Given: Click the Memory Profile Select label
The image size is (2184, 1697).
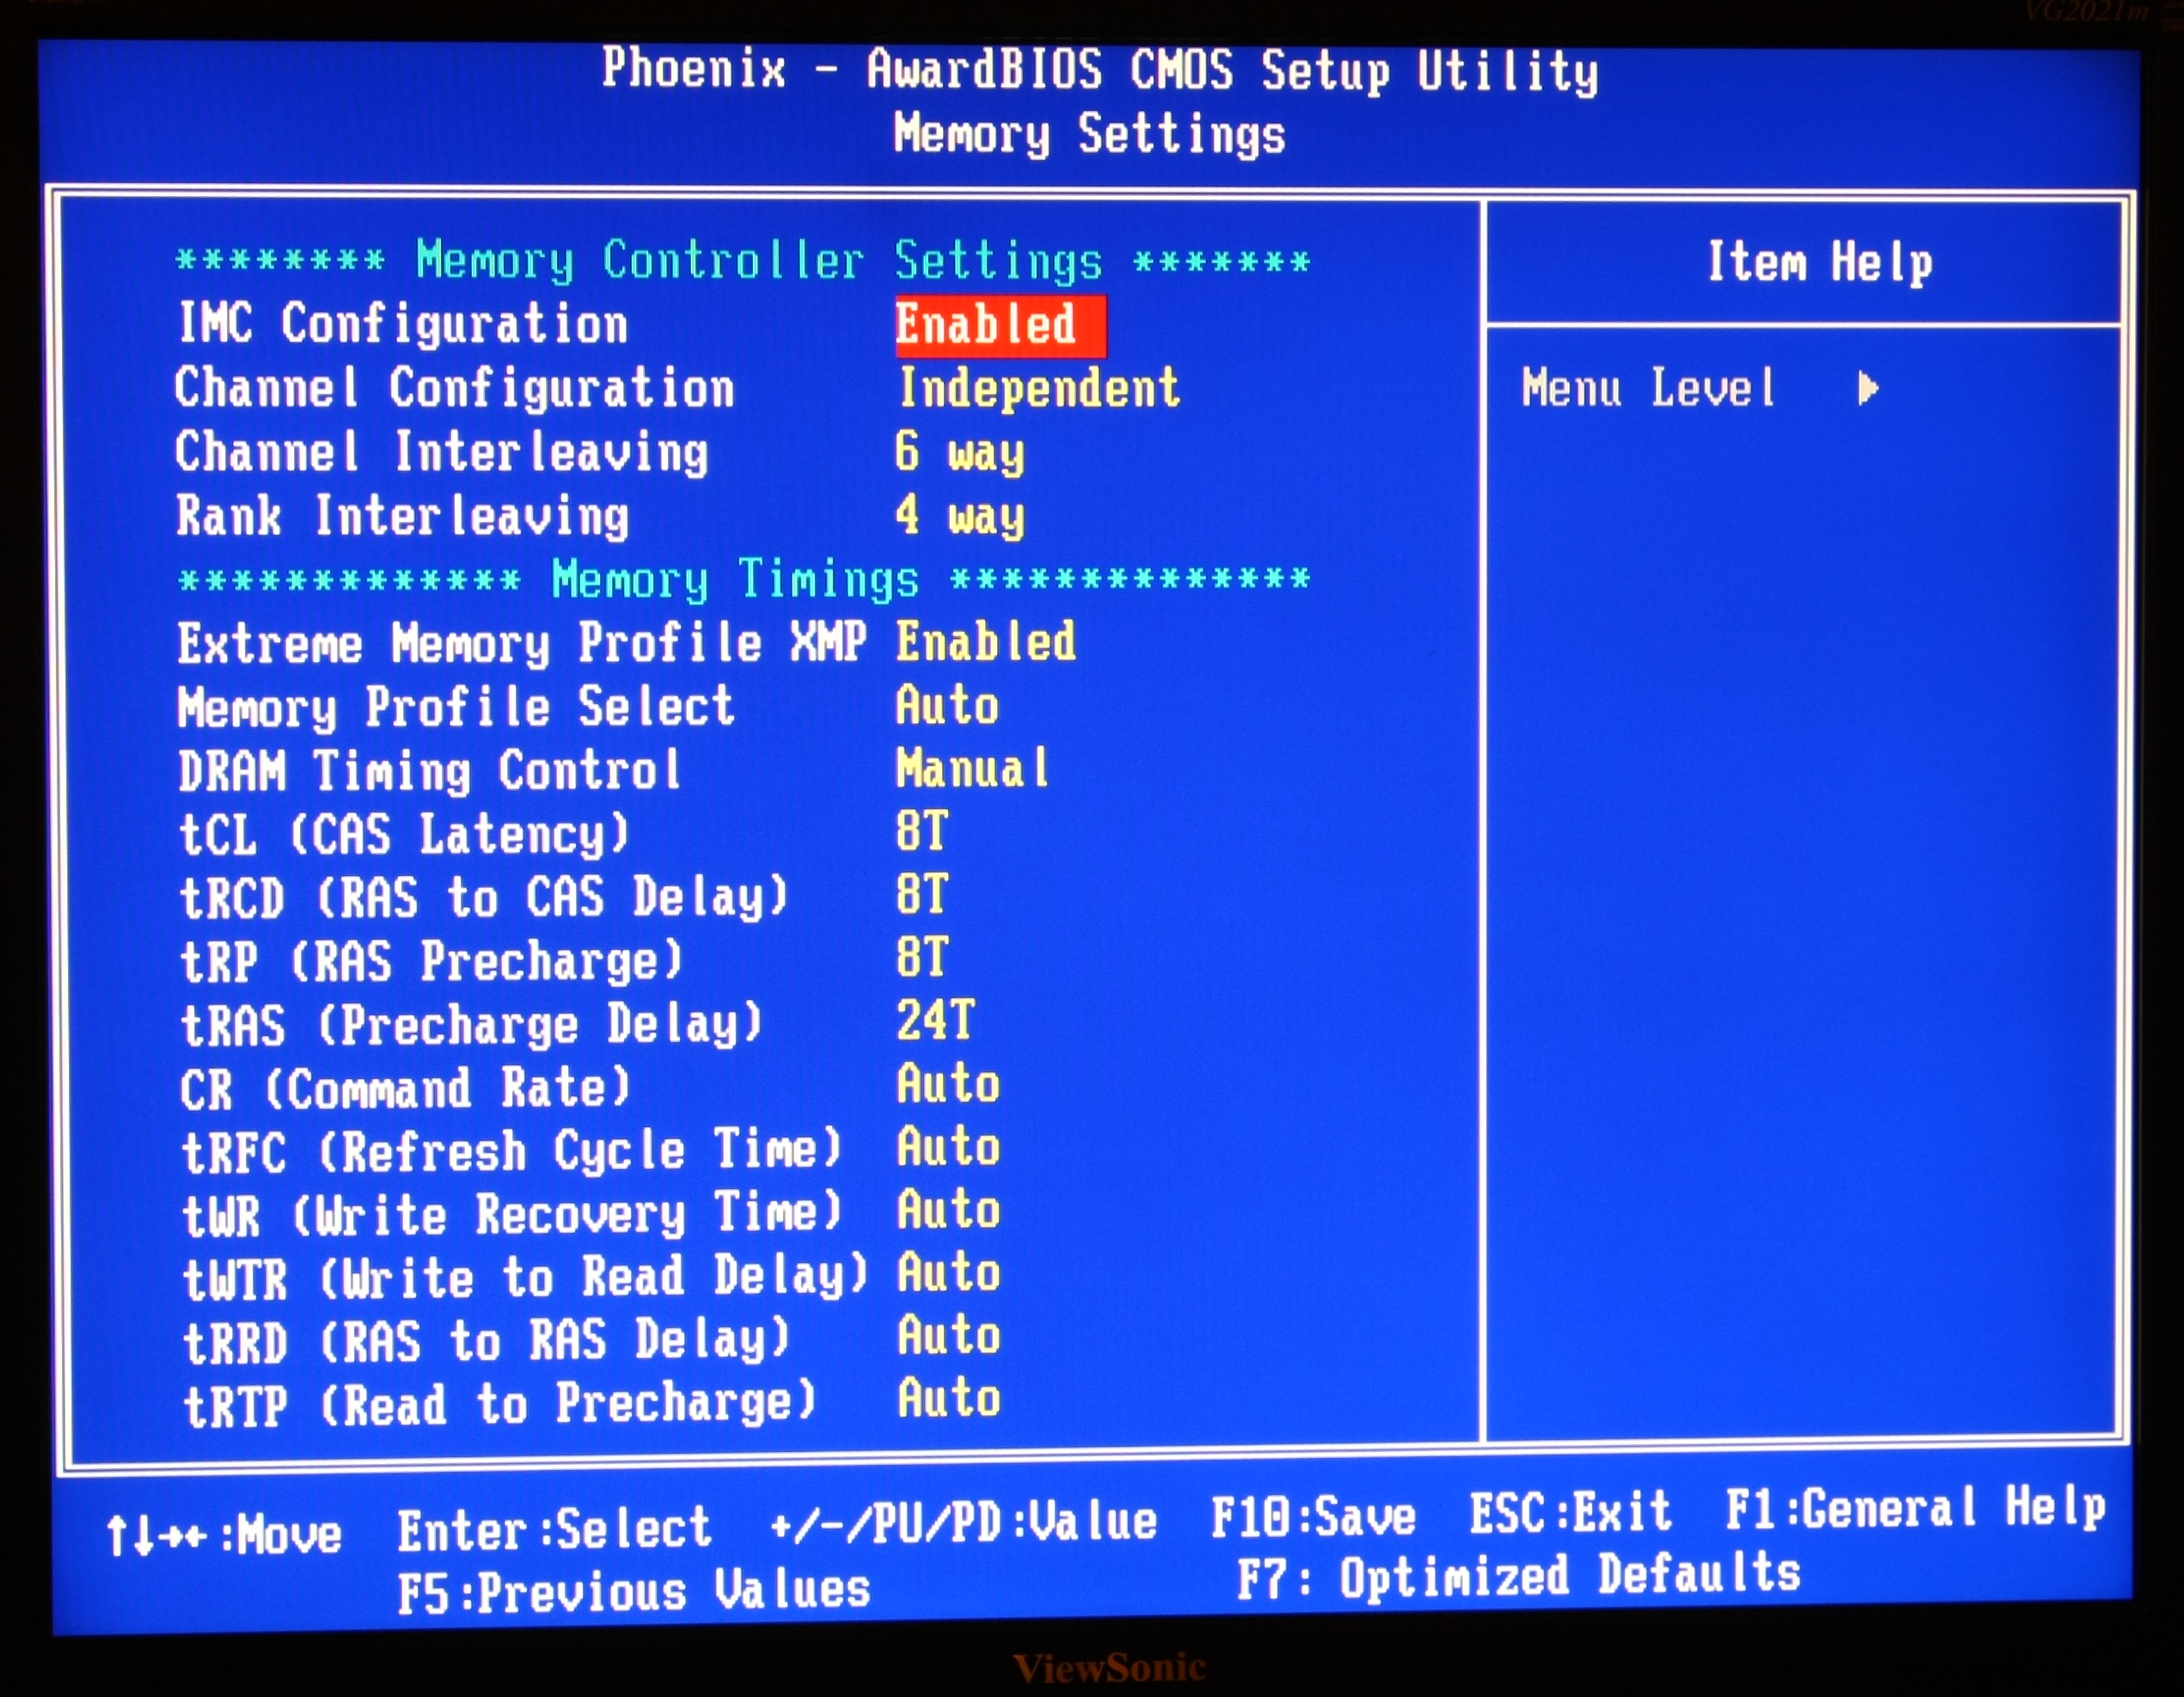Looking at the screenshot, I should 455,708.
